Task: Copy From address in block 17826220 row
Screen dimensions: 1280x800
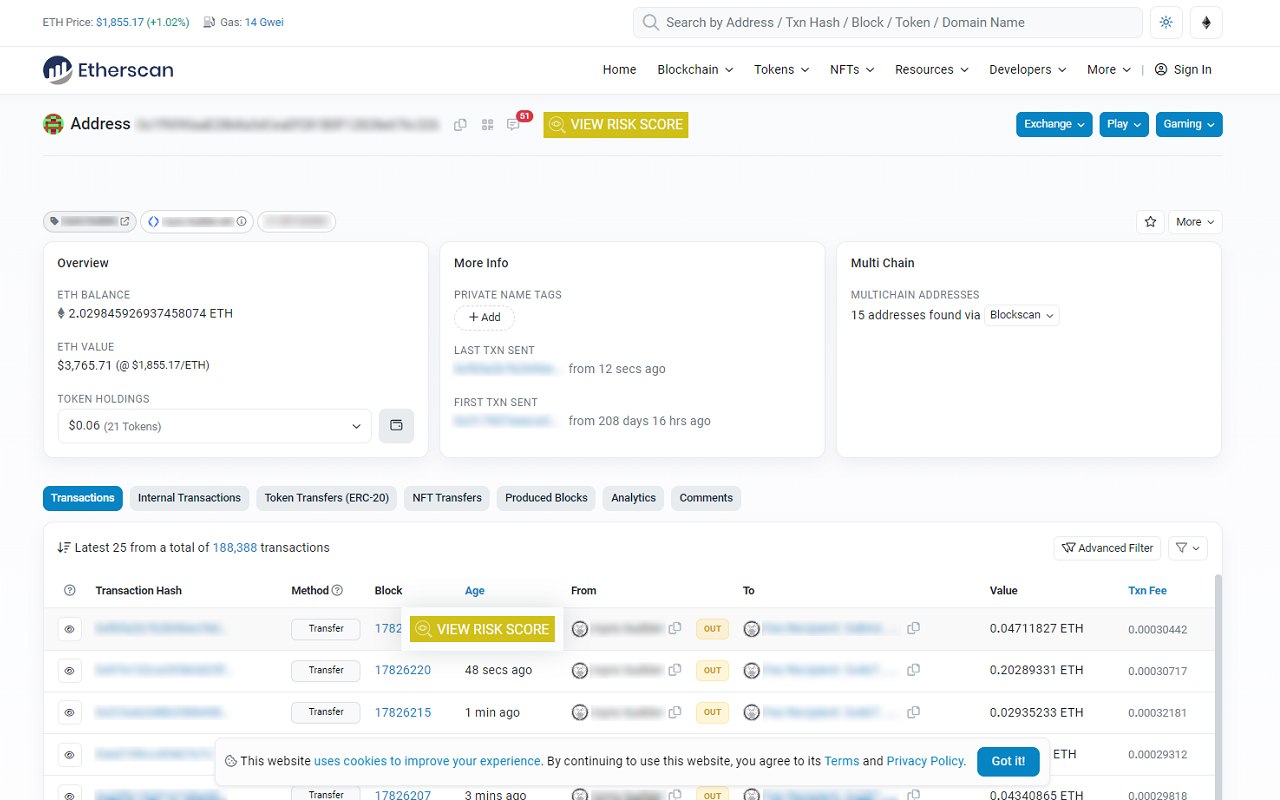Action: click(x=675, y=670)
